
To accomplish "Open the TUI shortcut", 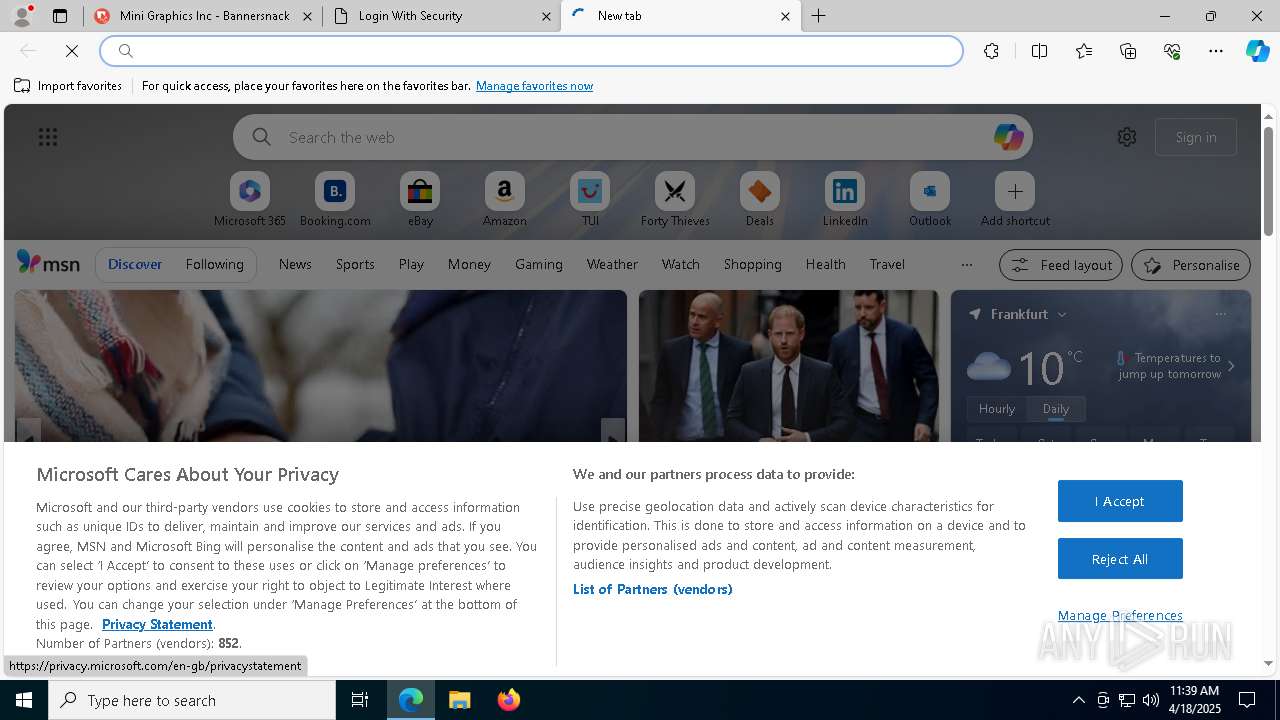I will coord(590,200).
